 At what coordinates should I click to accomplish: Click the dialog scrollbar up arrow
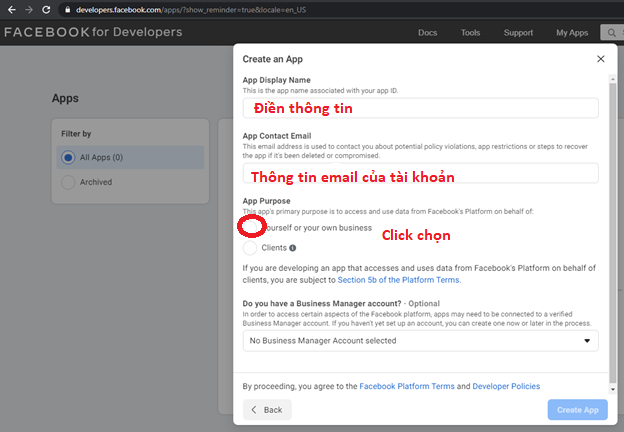[x=613, y=79]
